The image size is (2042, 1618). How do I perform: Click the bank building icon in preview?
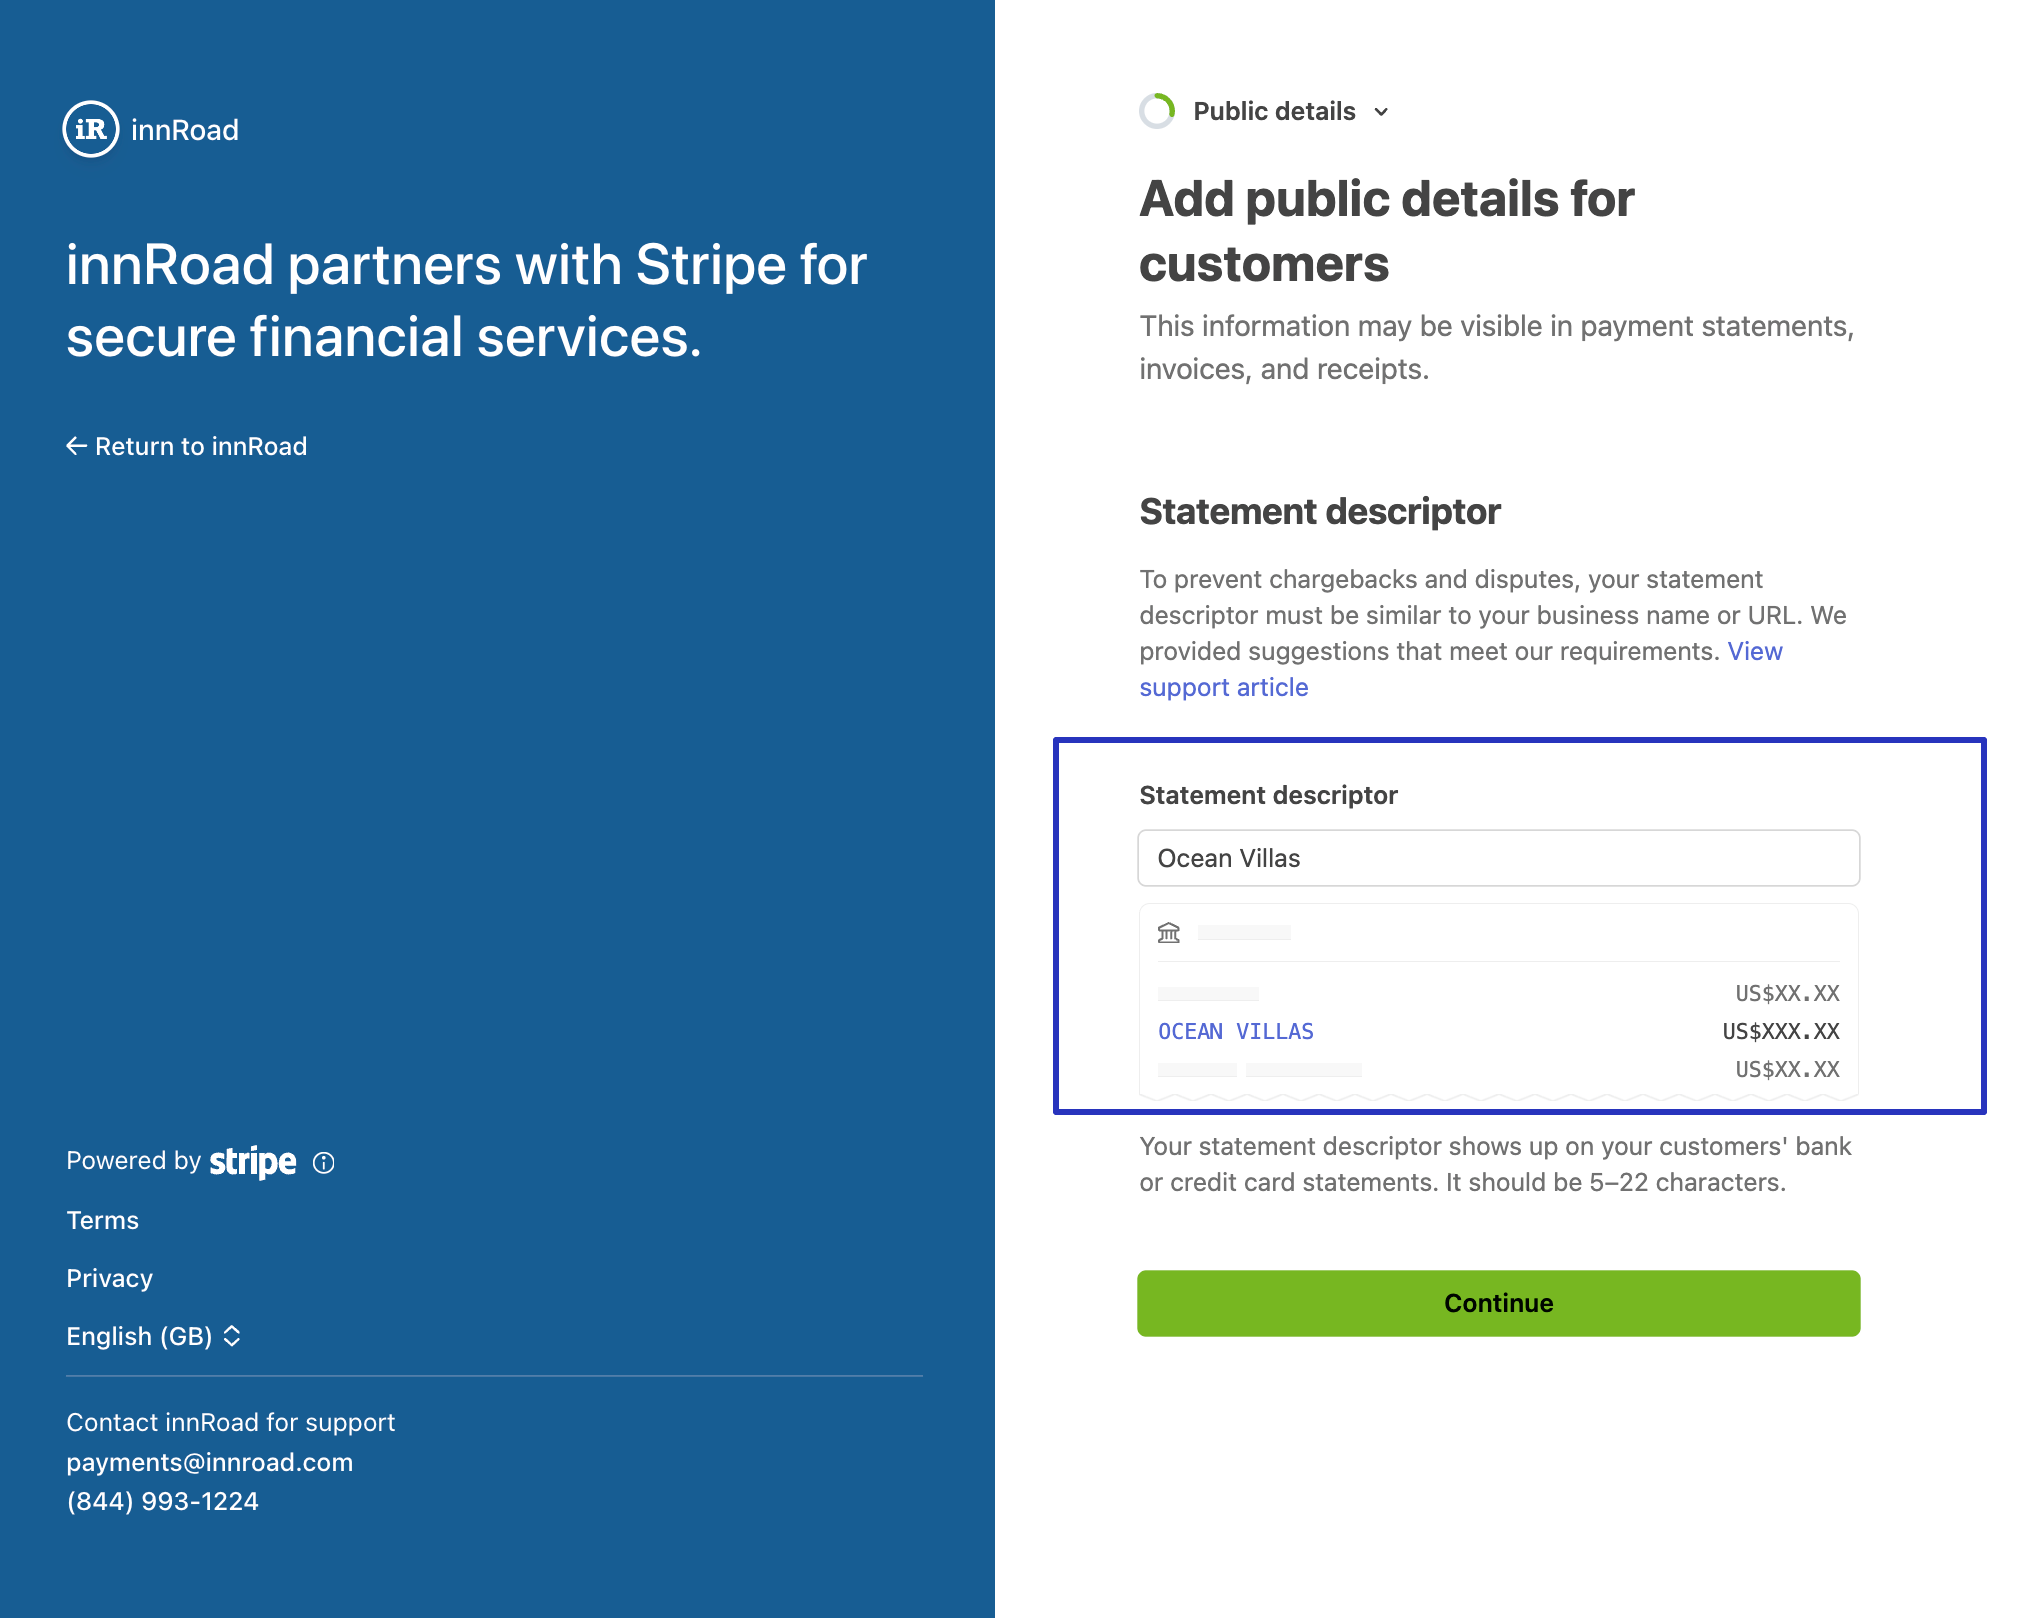(x=1169, y=933)
